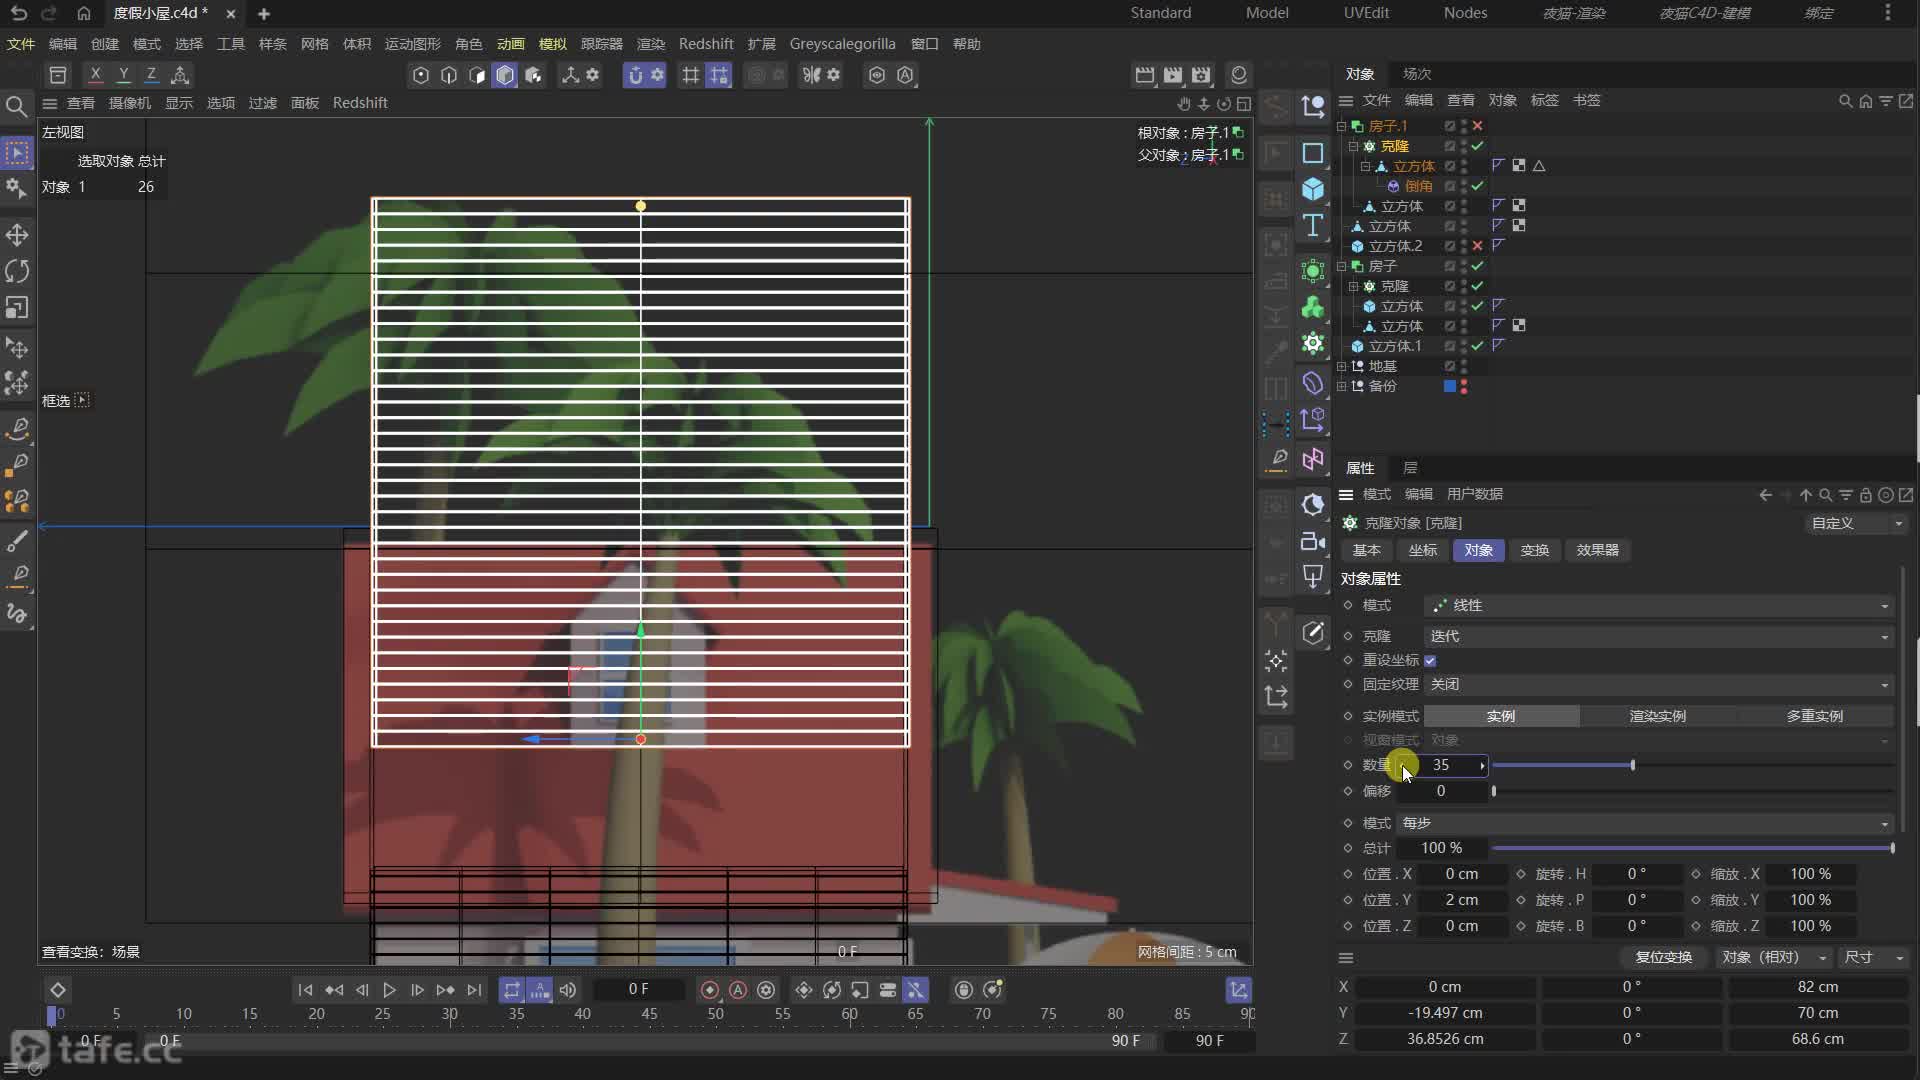Click Undo arrow at top left
1920x1080 pixels.
(19, 13)
